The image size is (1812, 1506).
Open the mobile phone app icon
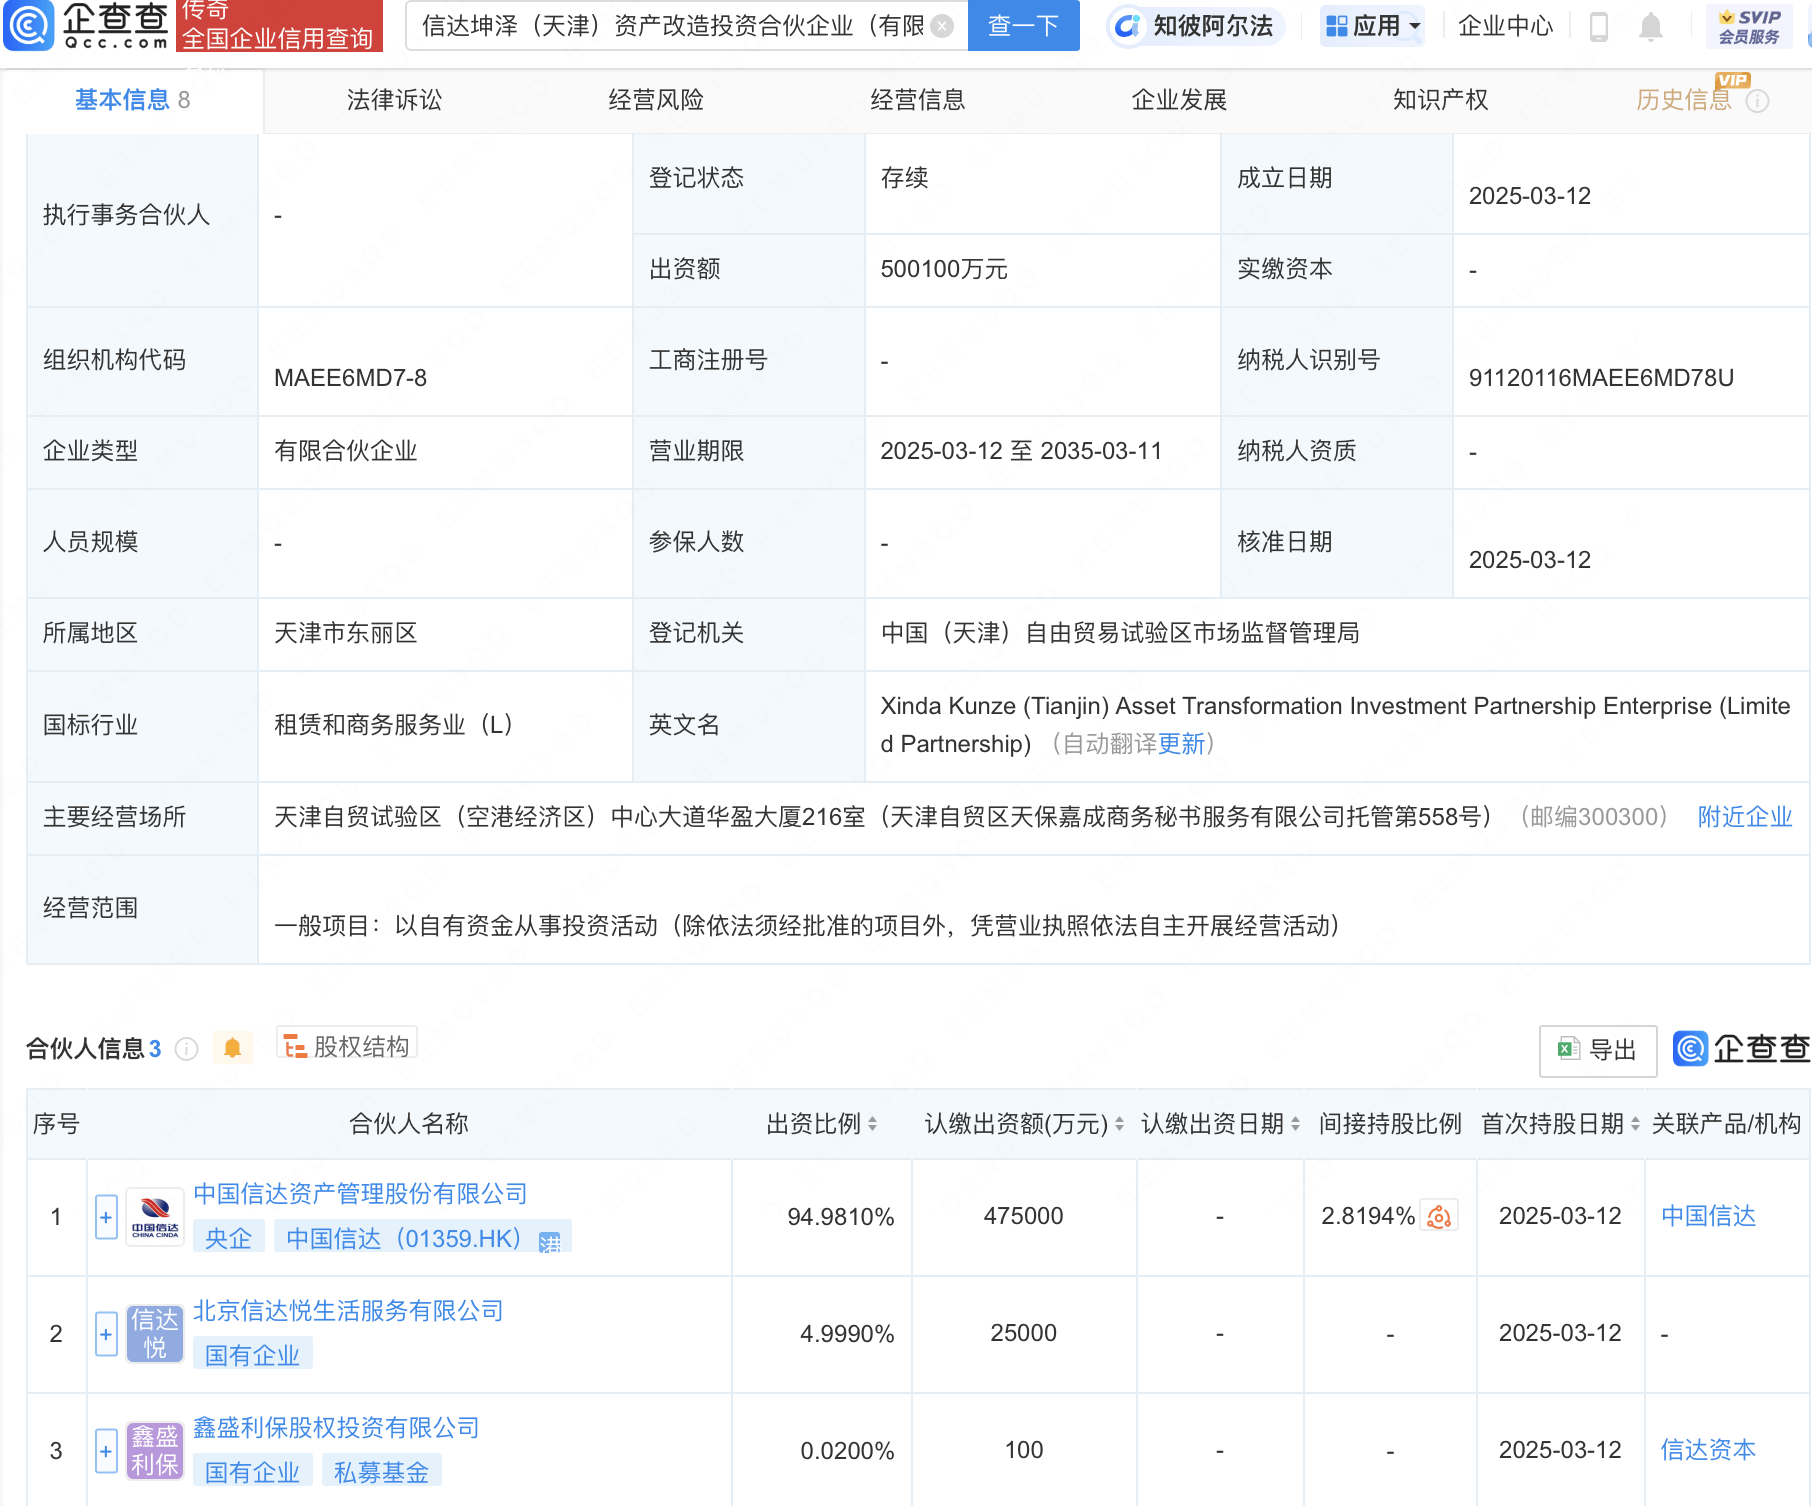1599,27
